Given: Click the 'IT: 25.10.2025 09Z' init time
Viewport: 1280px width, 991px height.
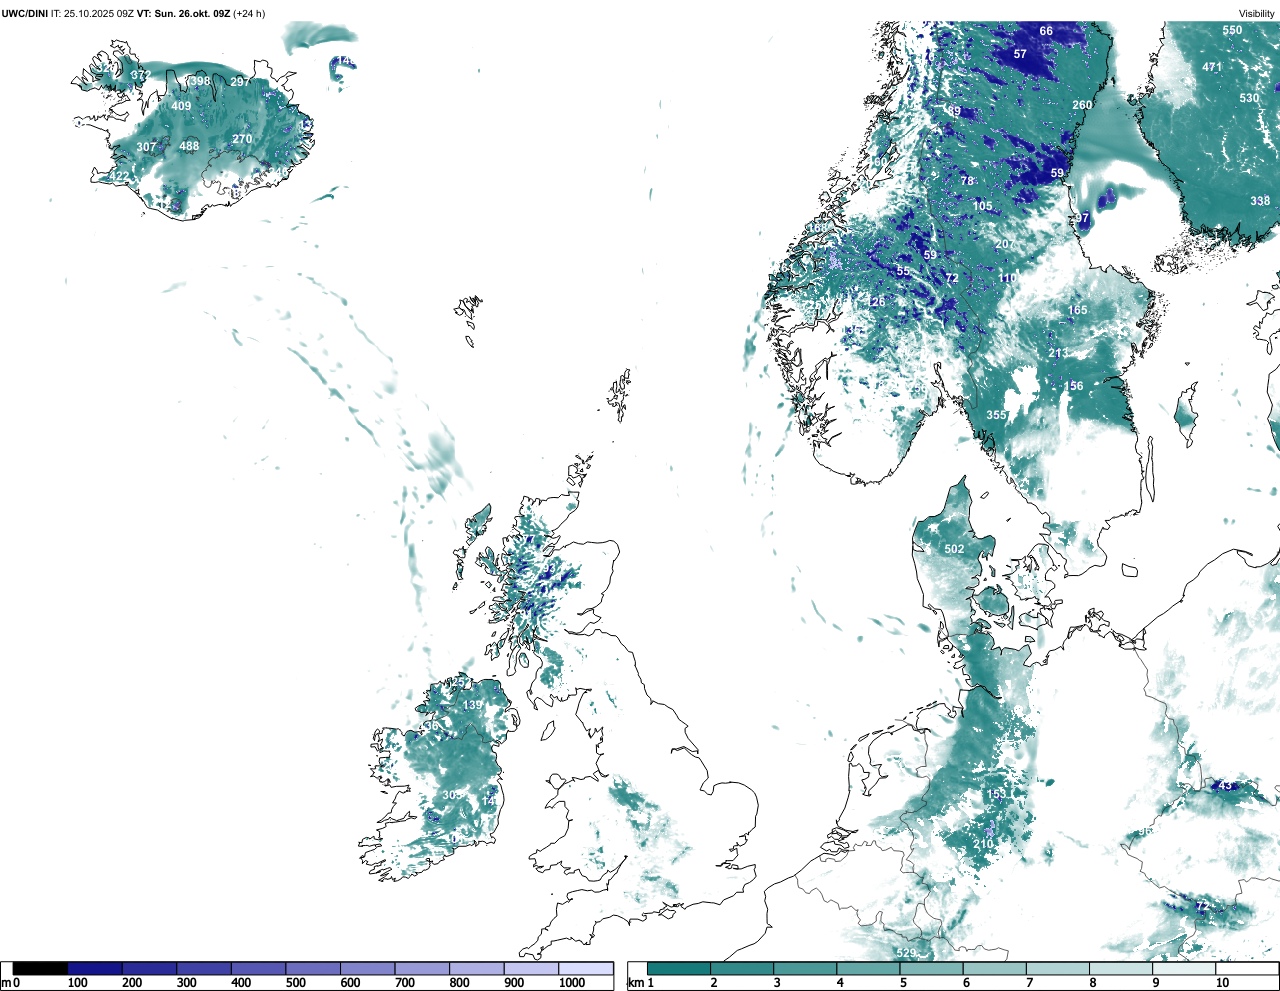Looking at the screenshot, I should [93, 13].
